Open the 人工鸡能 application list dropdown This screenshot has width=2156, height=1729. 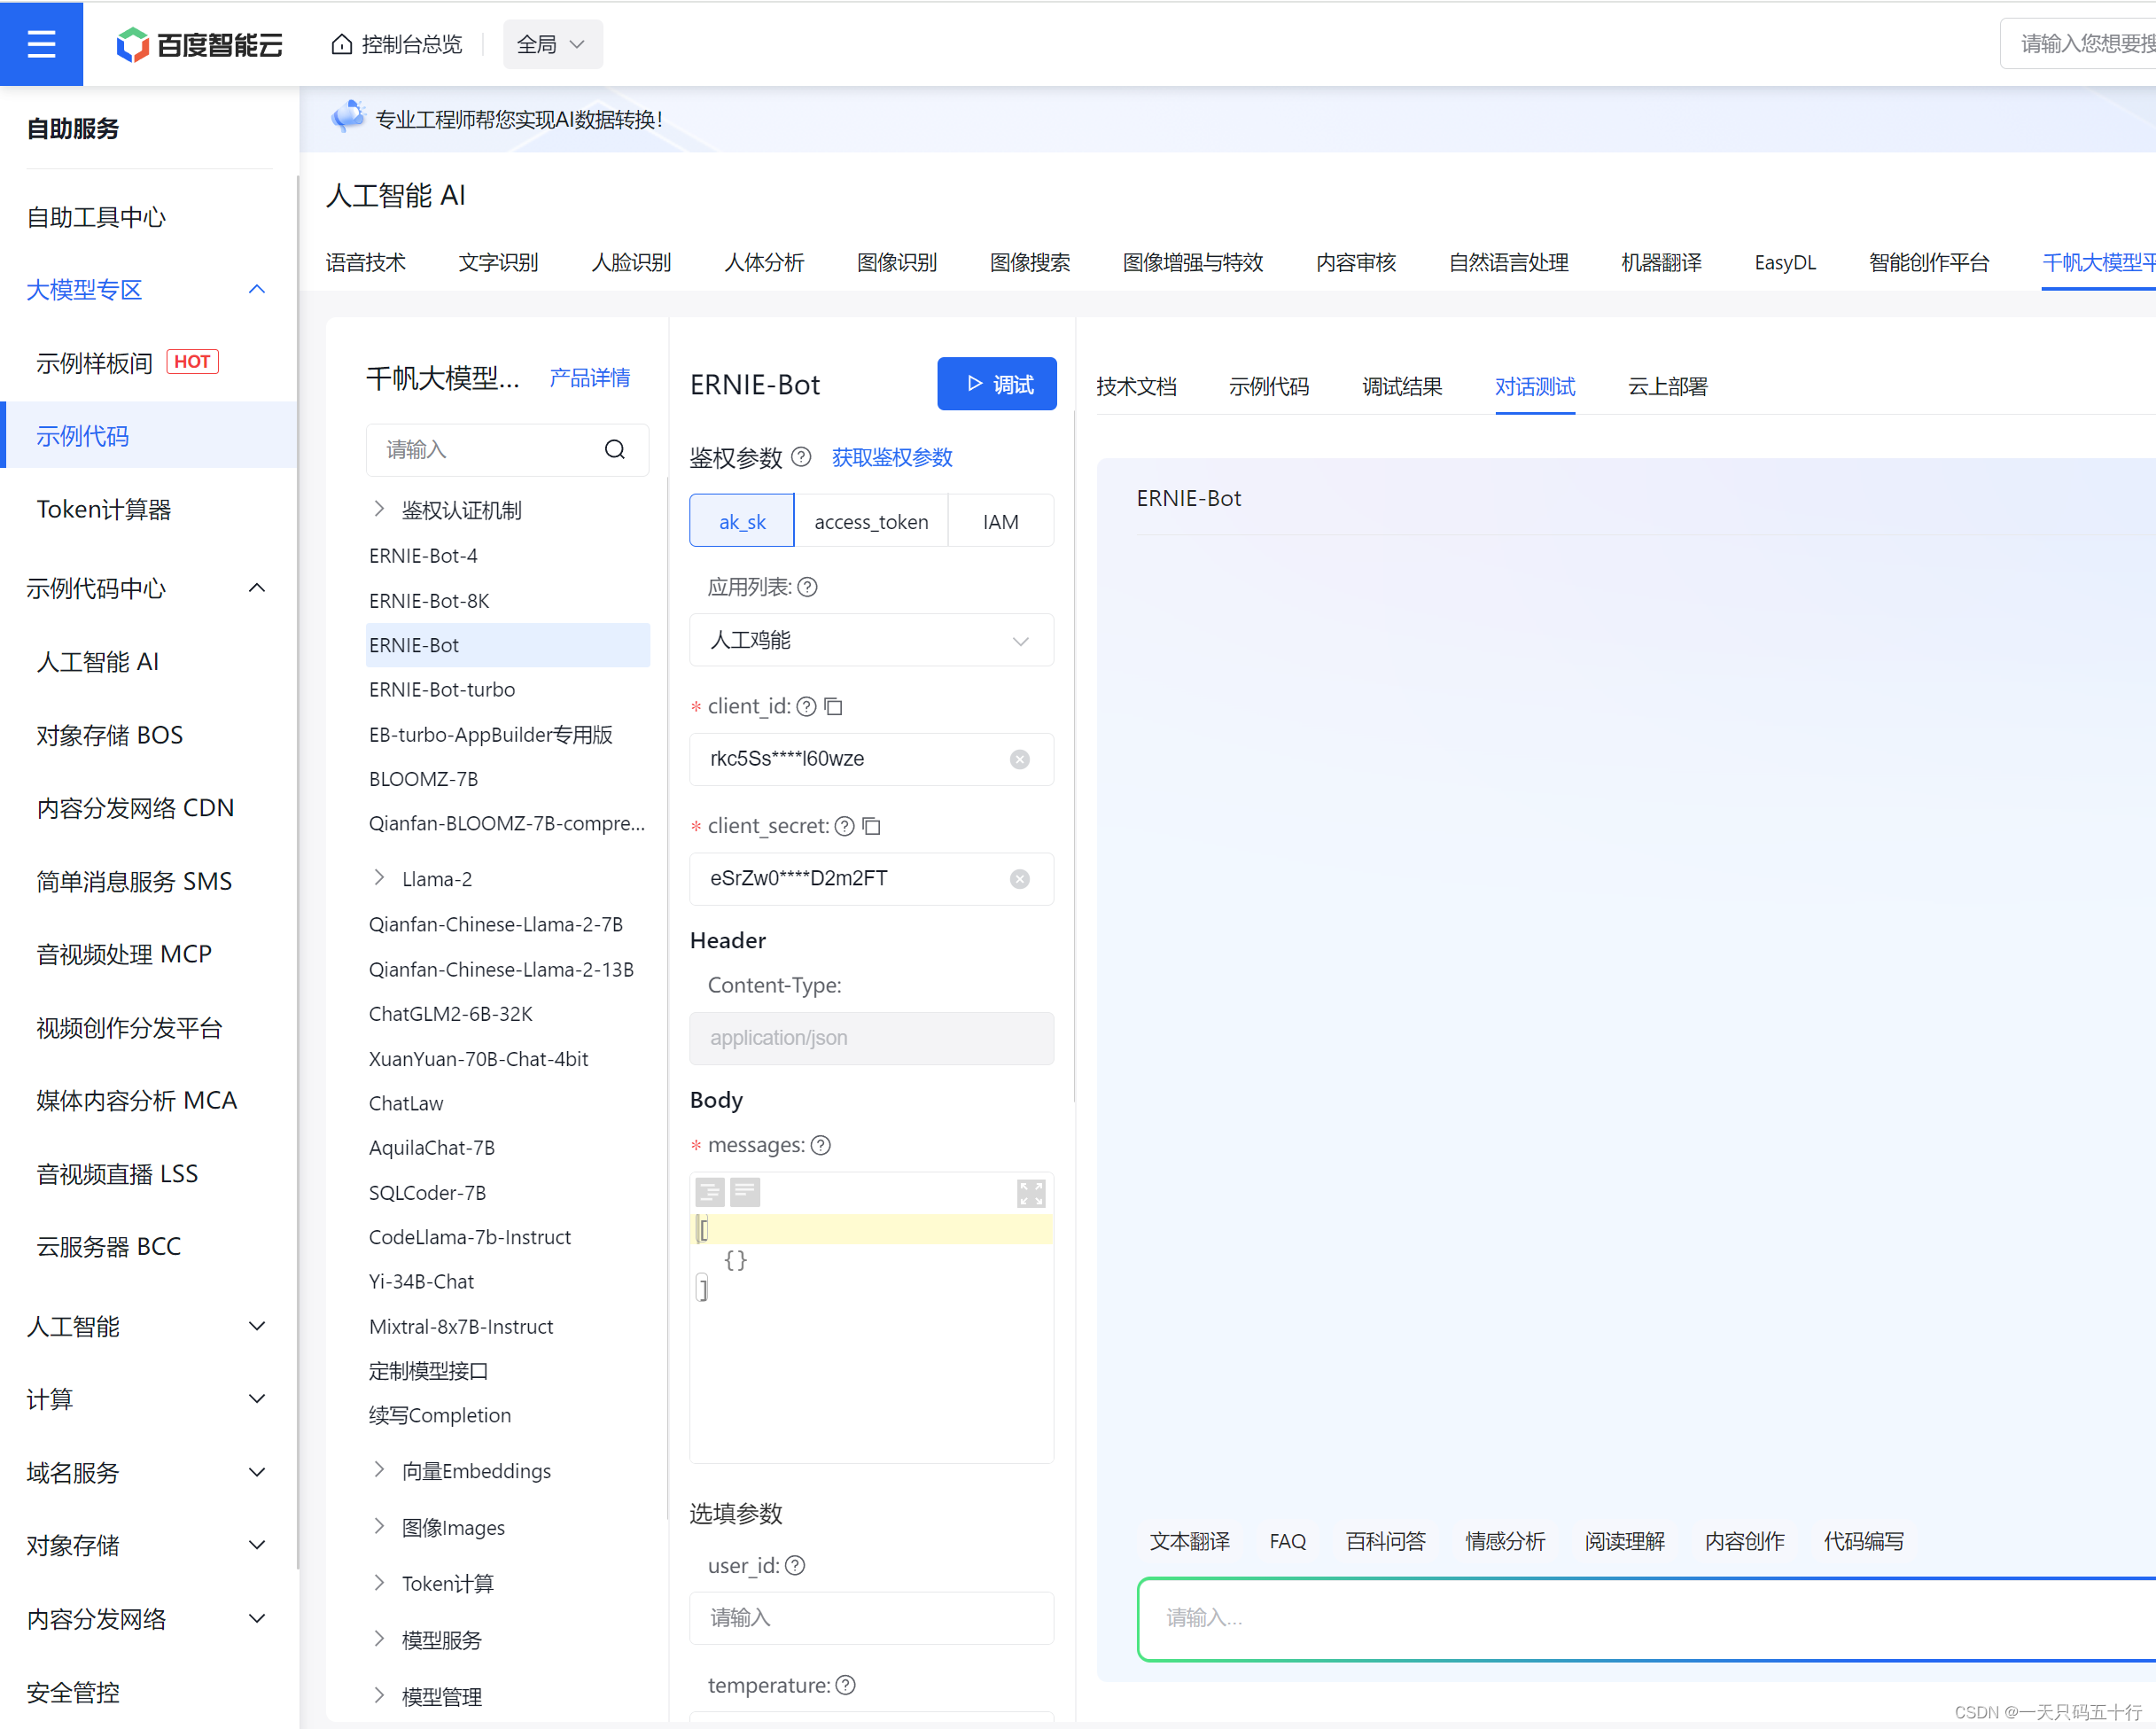coord(870,640)
